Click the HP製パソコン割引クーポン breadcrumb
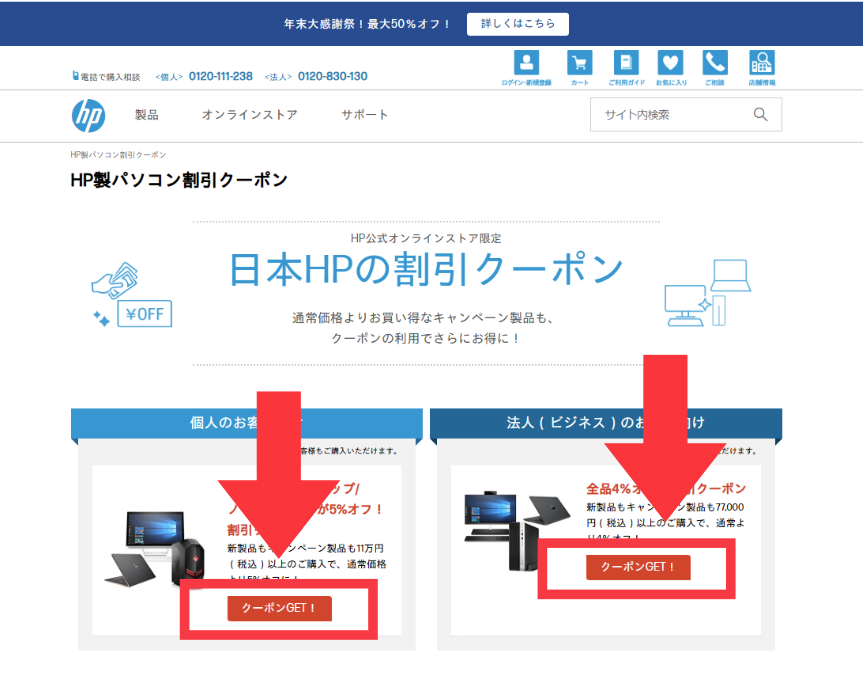 click(118, 155)
